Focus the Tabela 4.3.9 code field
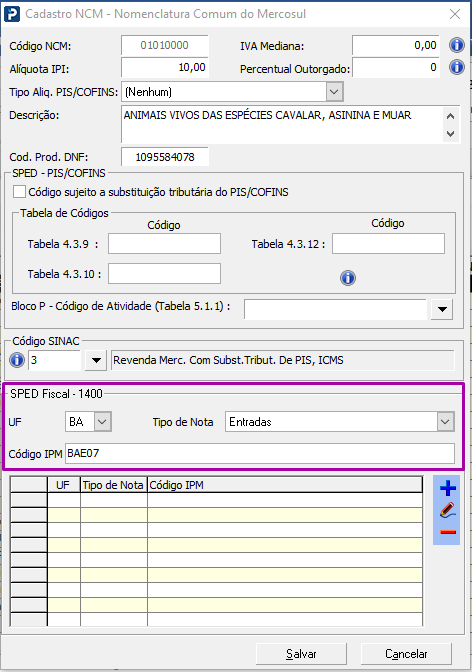This screenshot has width=472, height=672. pos(164,243)
